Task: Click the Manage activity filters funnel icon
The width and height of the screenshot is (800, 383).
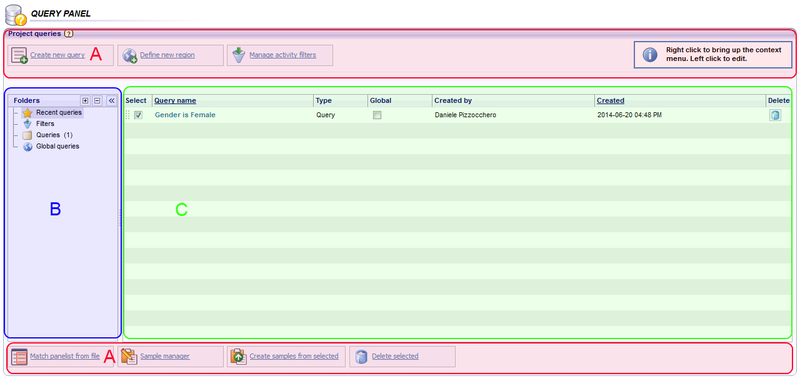Action: tap(239, 55)
